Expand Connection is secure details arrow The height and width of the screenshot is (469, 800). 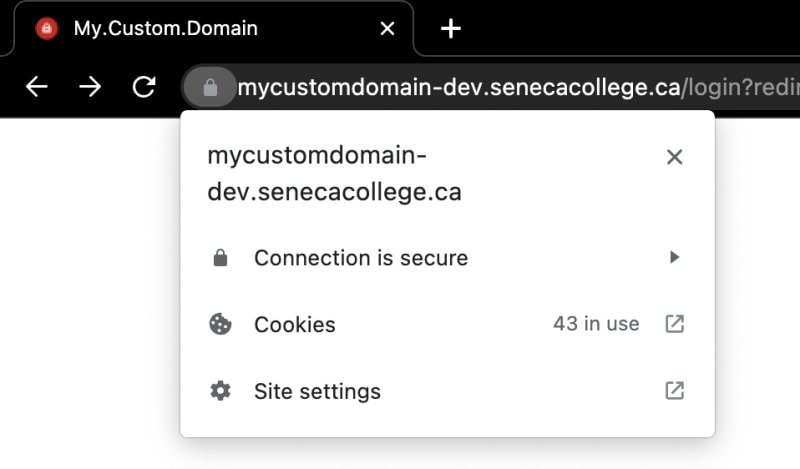click(x=674, y=257)
